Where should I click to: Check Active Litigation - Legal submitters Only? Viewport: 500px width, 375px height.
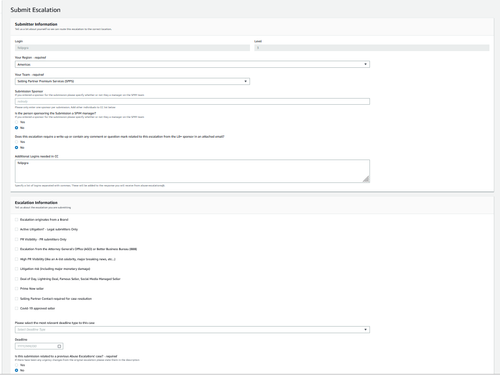pyautogui.click(x=16, y=229)
